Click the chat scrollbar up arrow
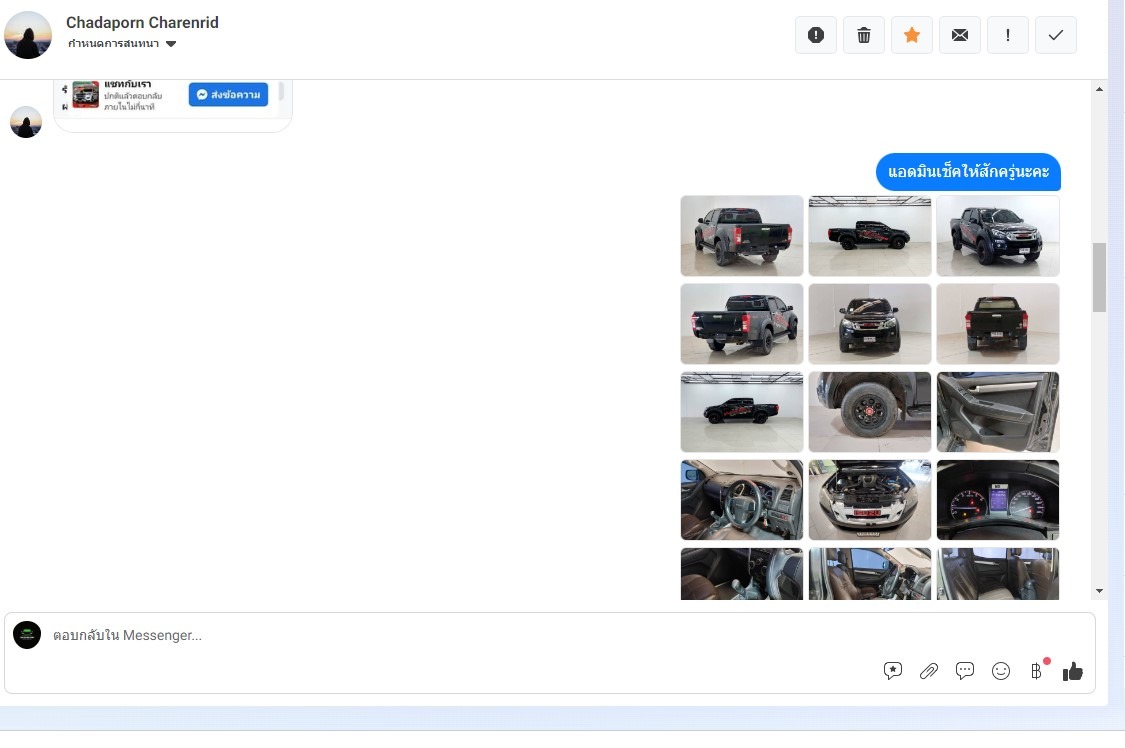Viewport: 1125px width, 748px height. click(x=1099, y=90)
